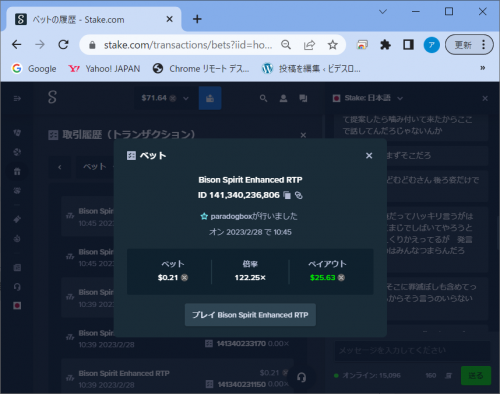500x394 pixels.
Task: Click the プレイ Bison Spirit Enhanced RTP button
Action: pos(250,315)
